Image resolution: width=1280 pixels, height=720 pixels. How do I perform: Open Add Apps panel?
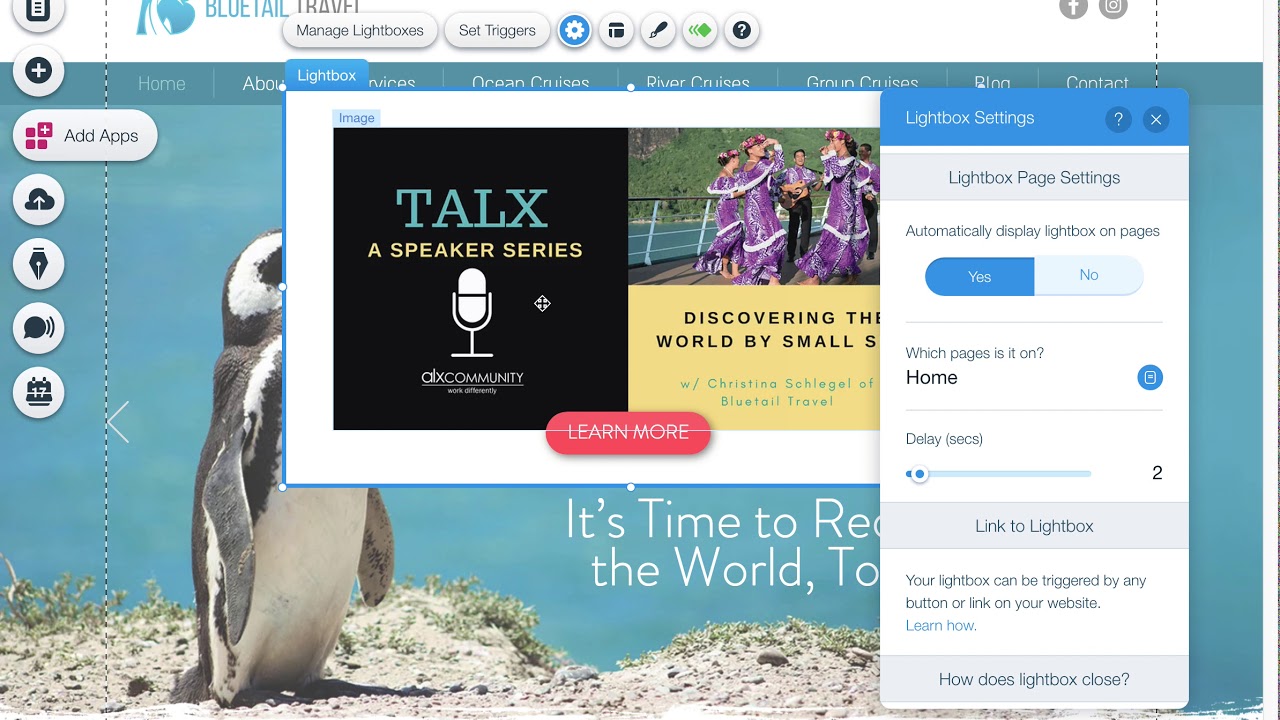coord(85,136)
